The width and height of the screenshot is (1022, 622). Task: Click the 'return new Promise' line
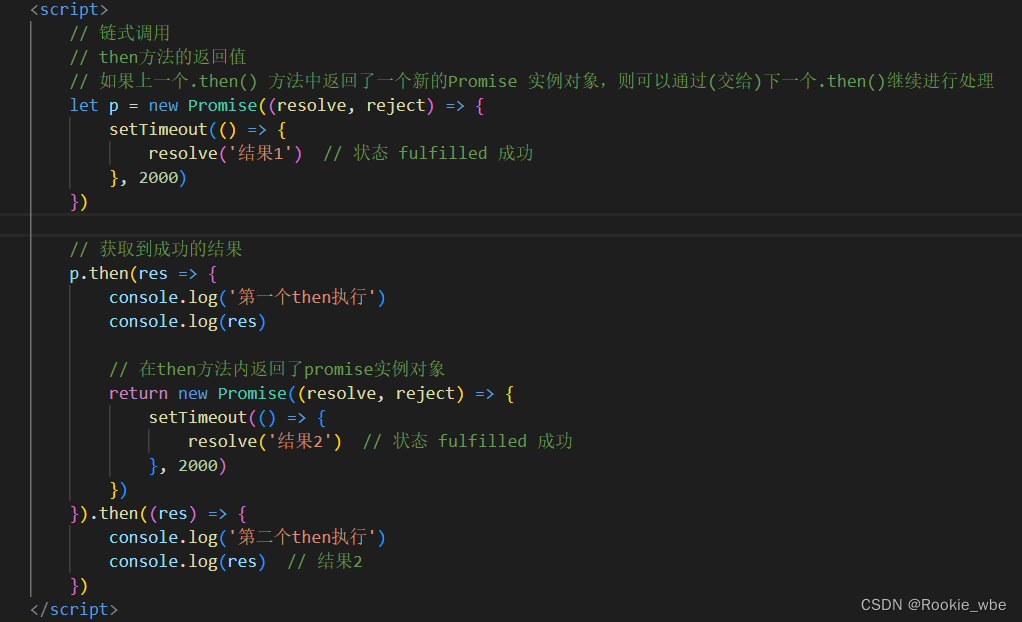(312, 394)
